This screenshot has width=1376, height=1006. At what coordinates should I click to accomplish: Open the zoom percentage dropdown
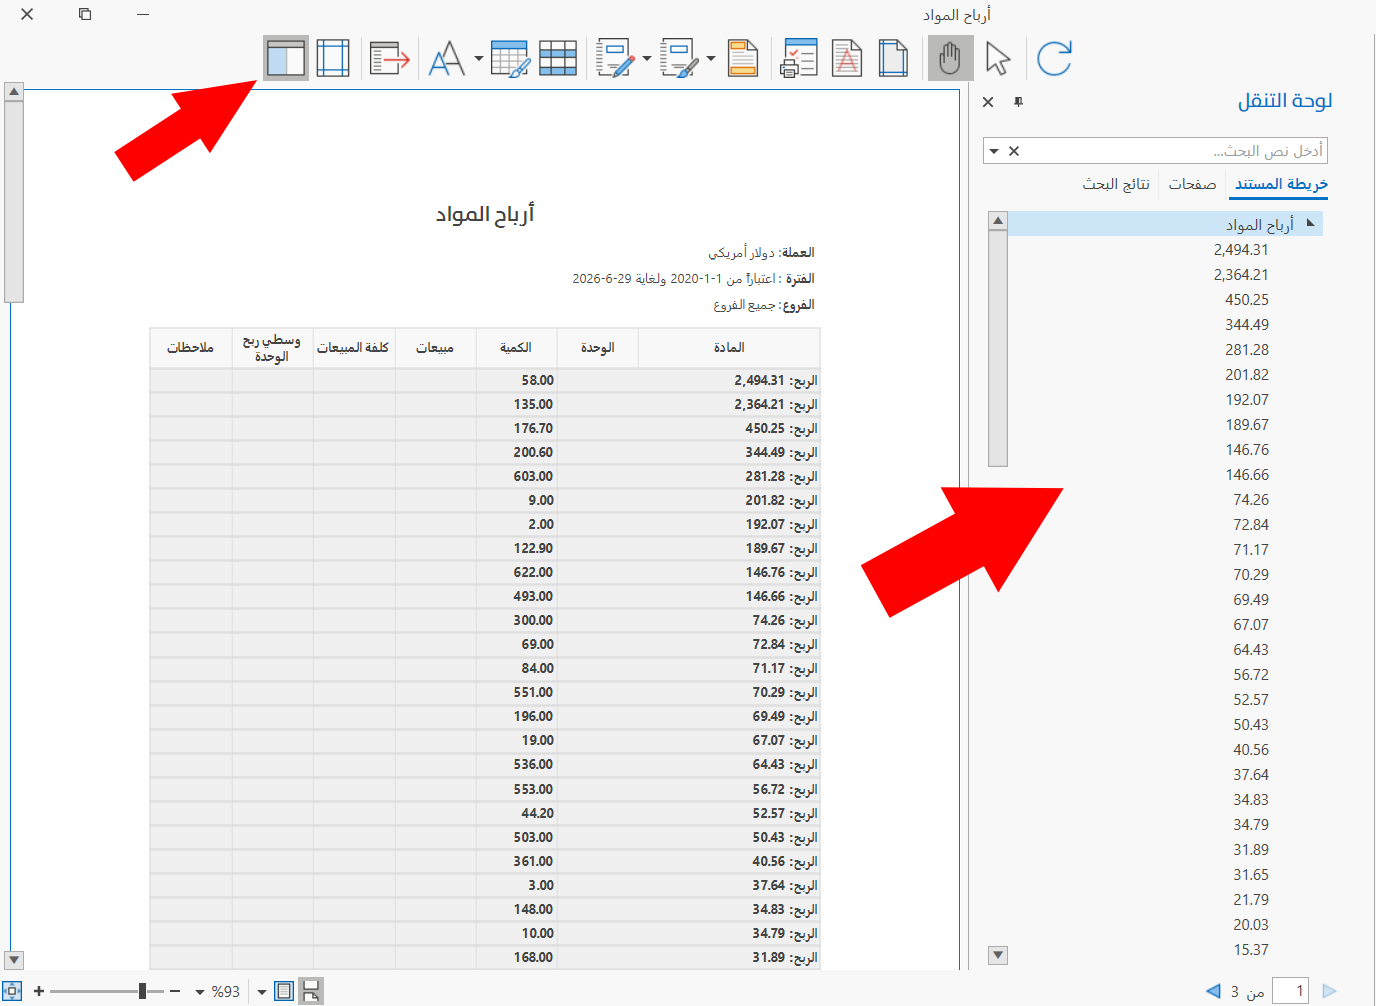(x=200, y=992)
